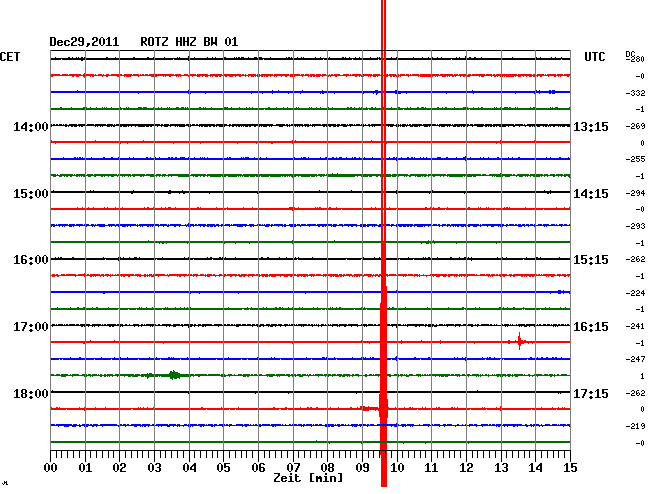Click the date label Dec29,2011
Viewport: 650px width, 494px height.
tap(84, 42)
